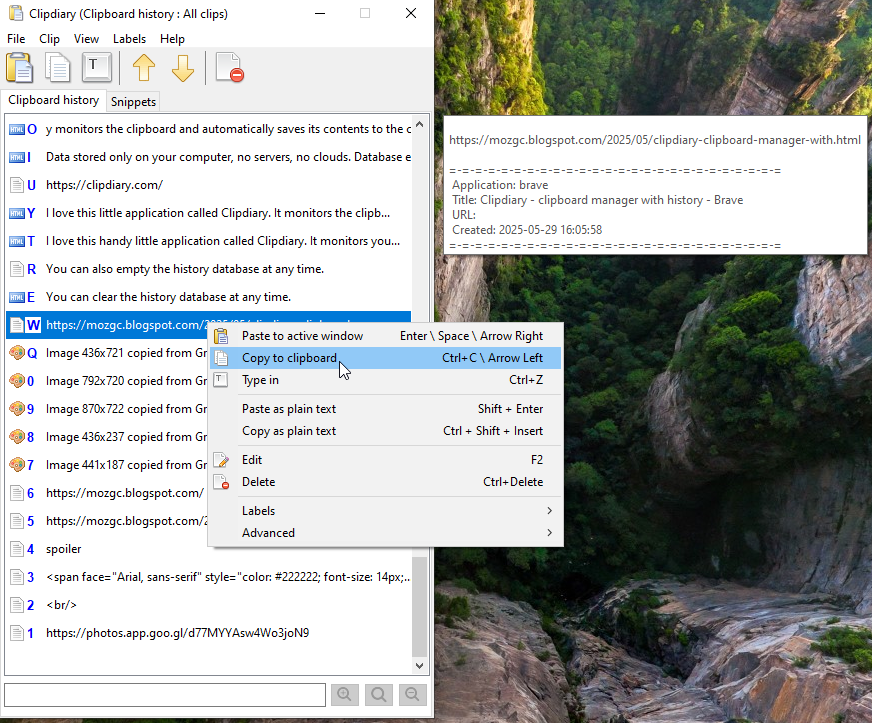The image size is (872, 723).
Task: Choose Paste as plain text
Action: [385, 409]
